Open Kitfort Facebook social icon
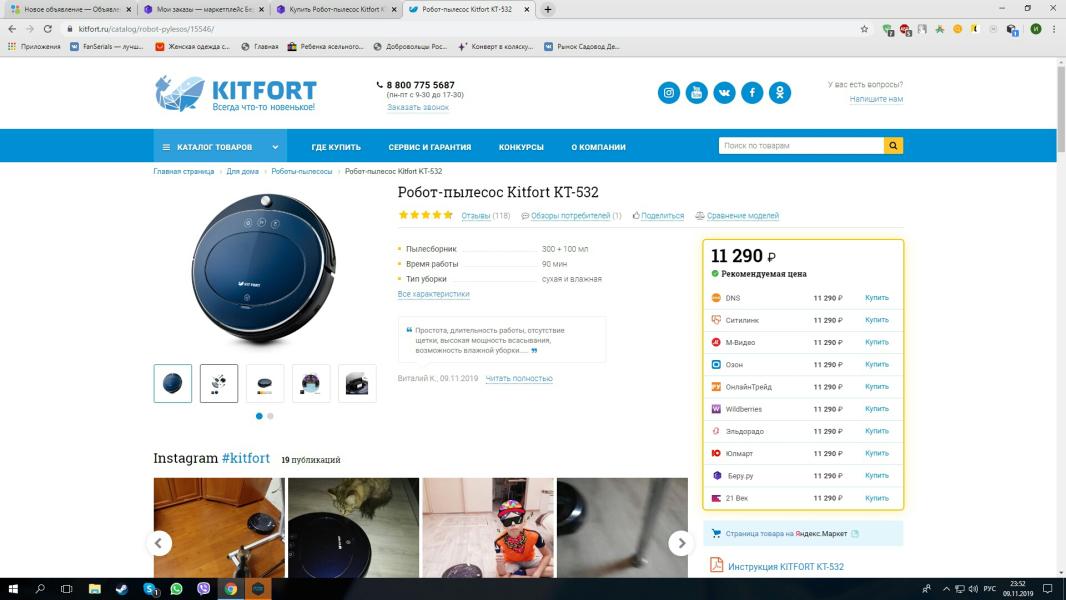This screenshot has height=600, width=1066. coord(752,92)
